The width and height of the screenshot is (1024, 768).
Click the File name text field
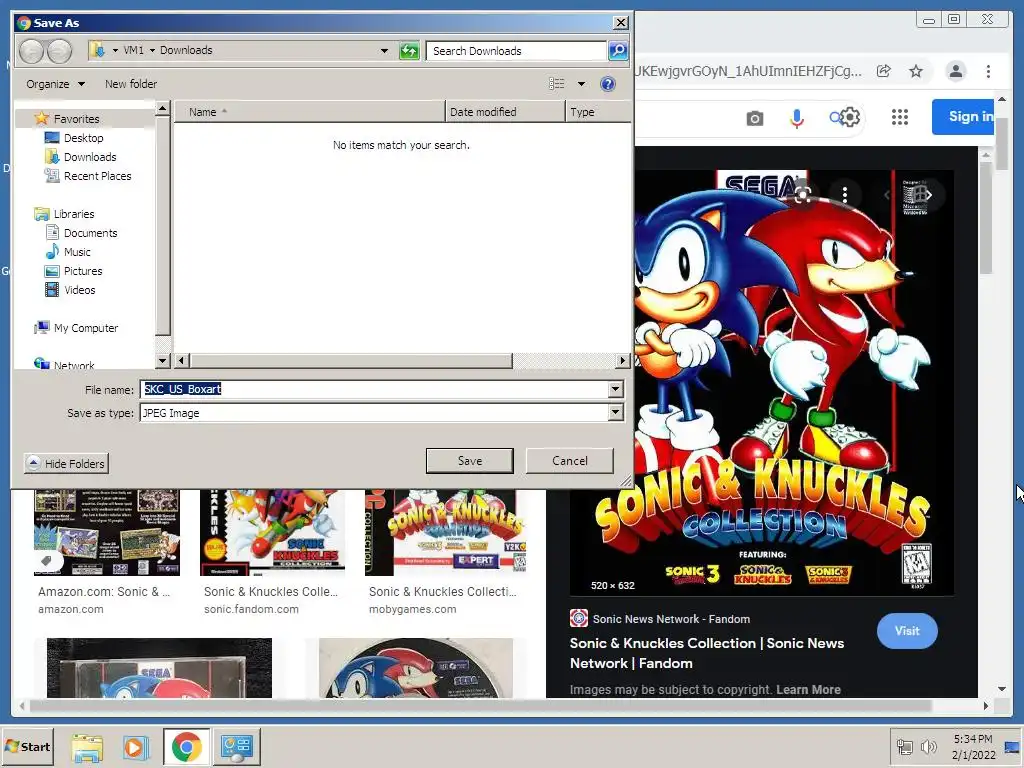(374, 389)
